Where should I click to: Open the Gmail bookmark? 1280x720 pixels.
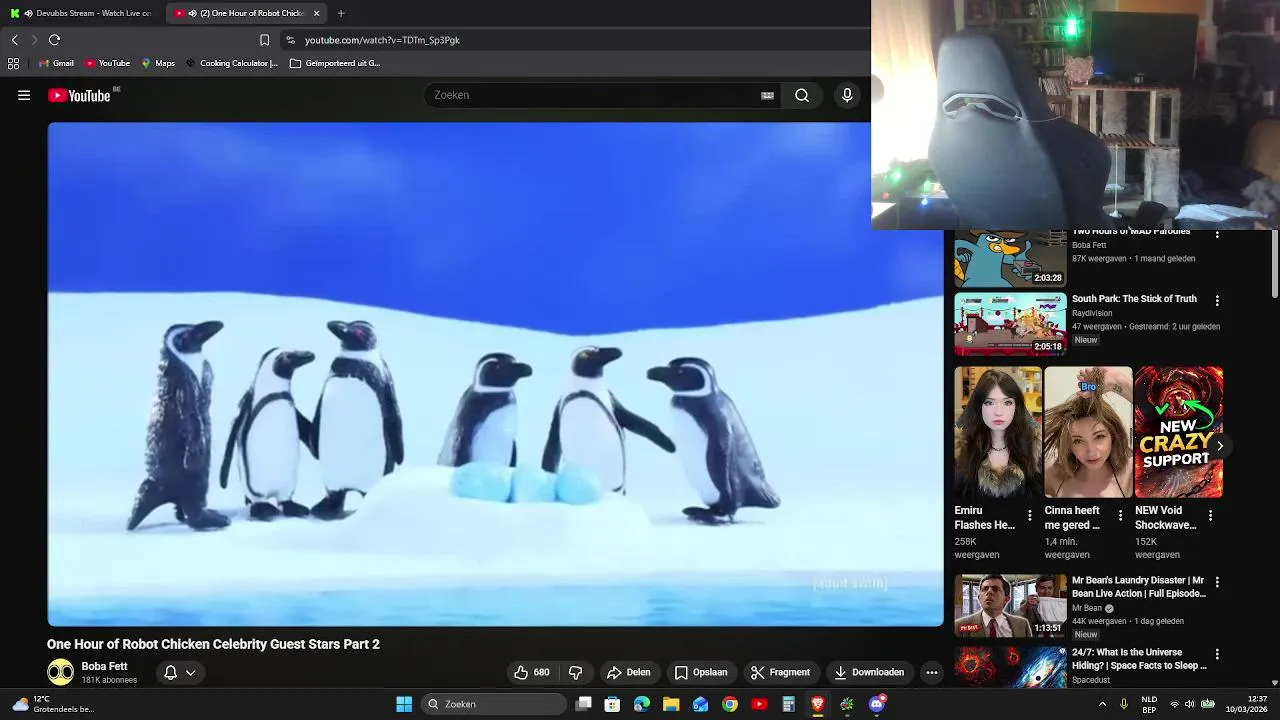click(56, 63)
